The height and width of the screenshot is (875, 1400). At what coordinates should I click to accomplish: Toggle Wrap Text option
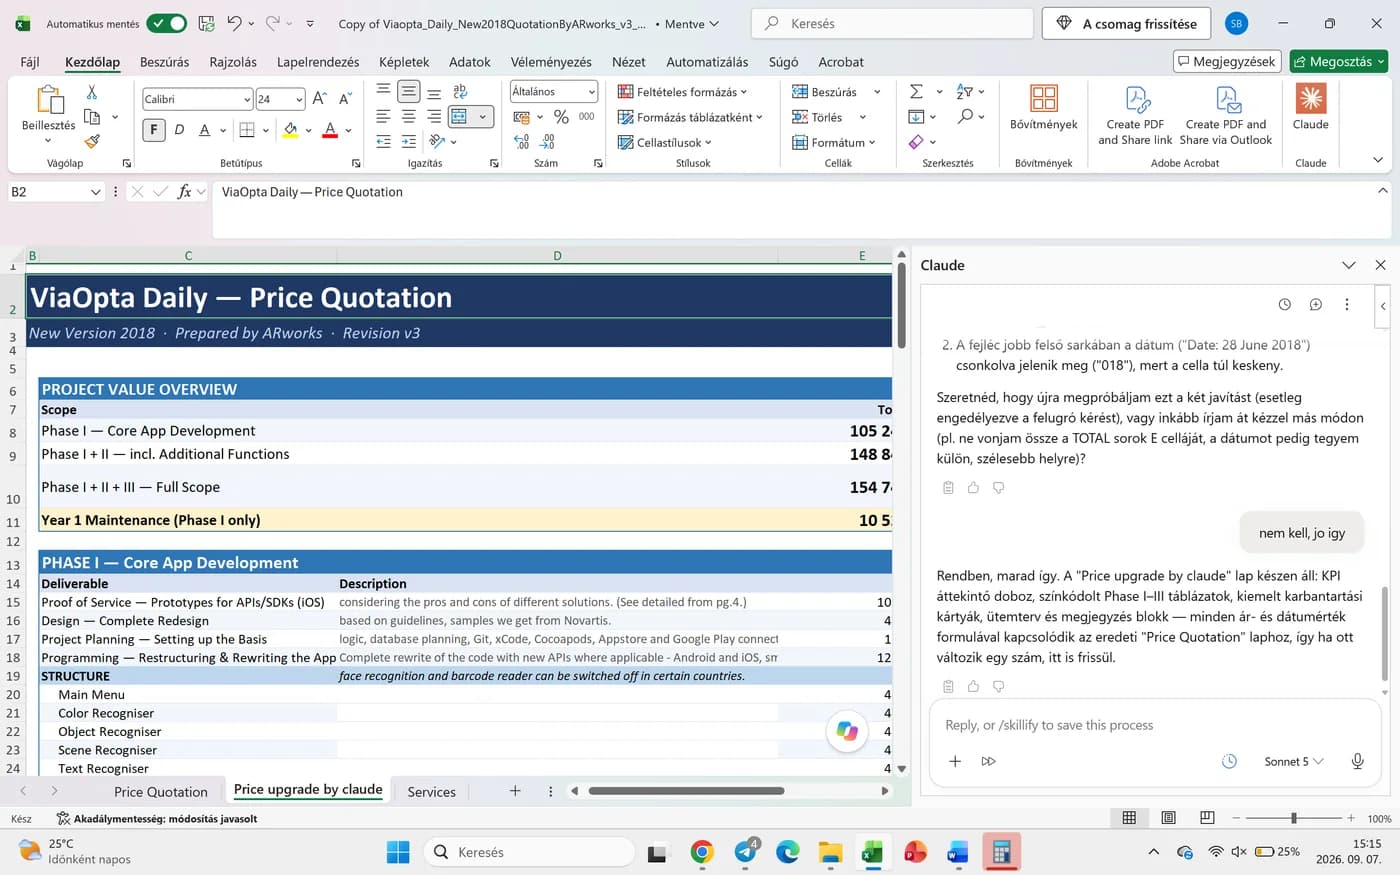pyautogui.click(x=460, y=92)
